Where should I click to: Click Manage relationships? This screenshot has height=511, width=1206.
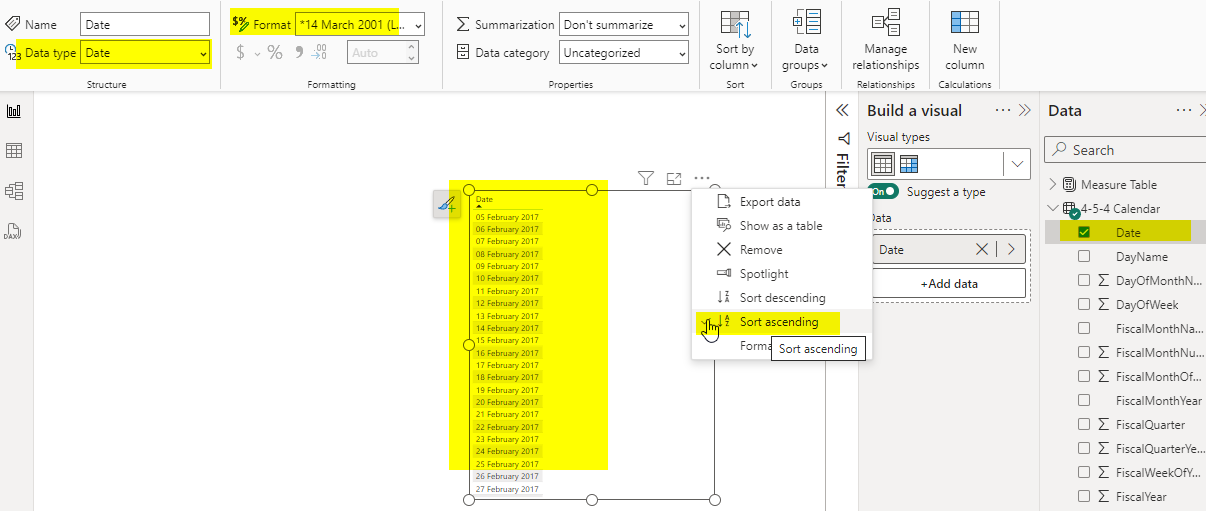tap(886, 41)
